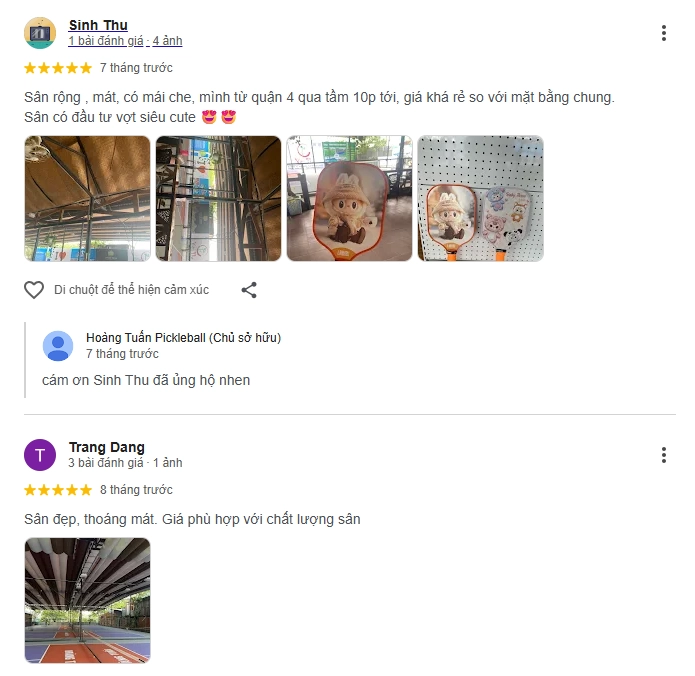This screenshot has height=676, width=695.
Task: View the second photo showing the steel frame
Action: (x=219, y=199)
